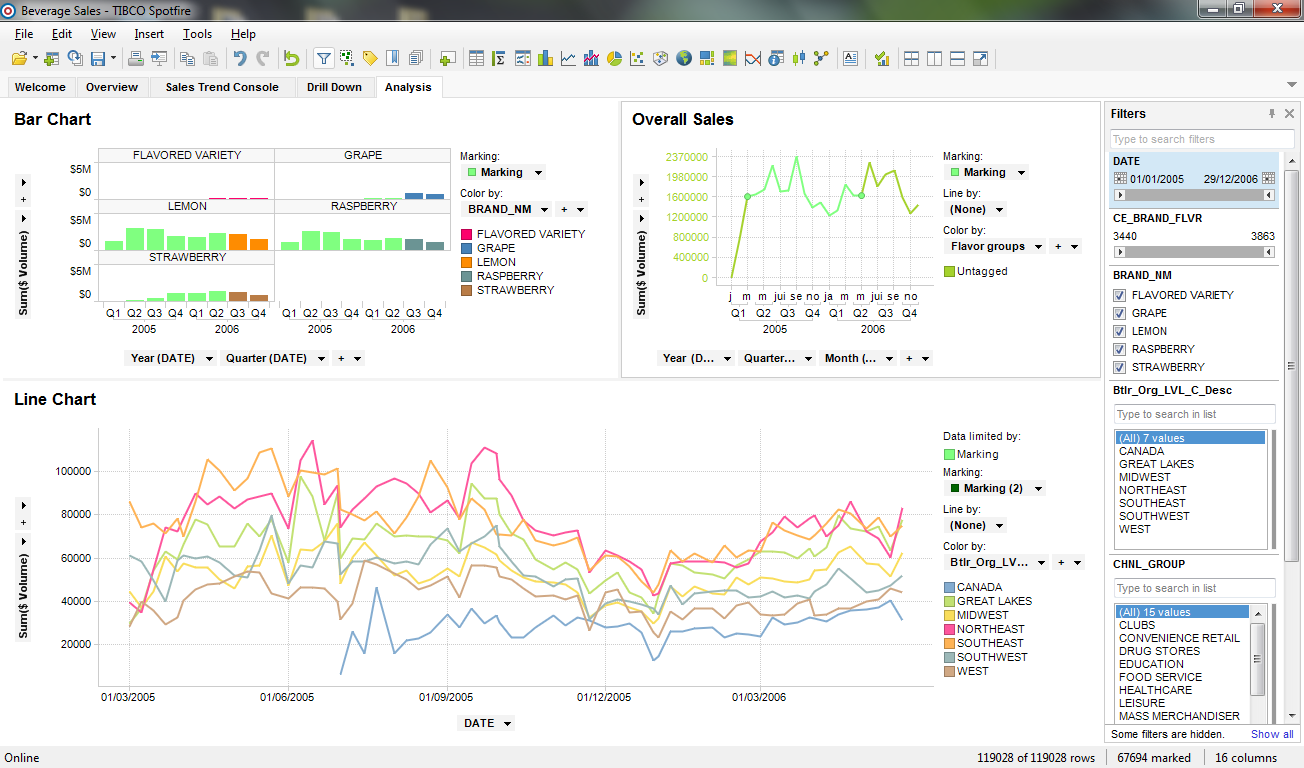
Task: Add a map chart with globe icon
Action: [x=684, y=59]
